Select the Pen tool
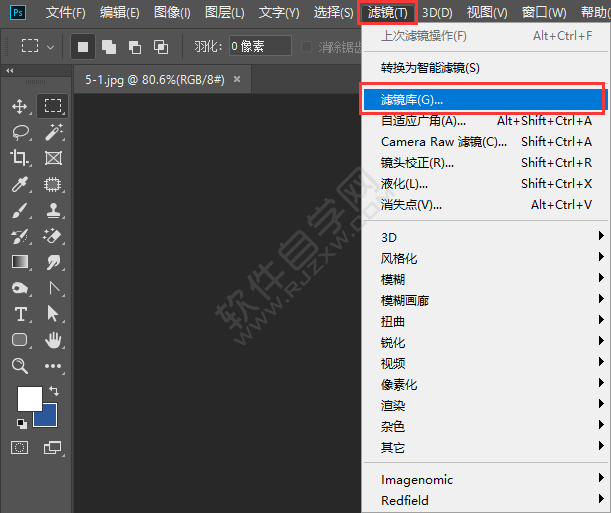 point(54,288)
